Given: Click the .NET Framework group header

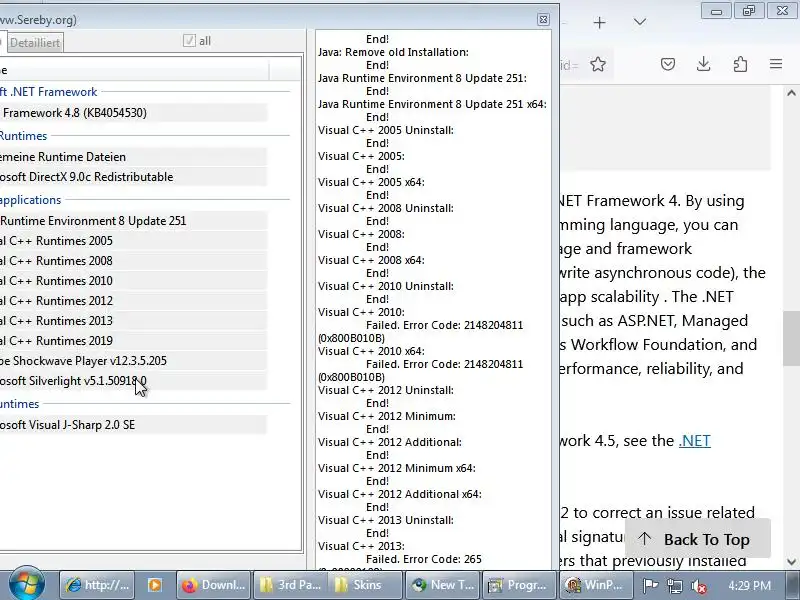Looking at the screenshot, I should pyautogui.click(x=48, y=92).
